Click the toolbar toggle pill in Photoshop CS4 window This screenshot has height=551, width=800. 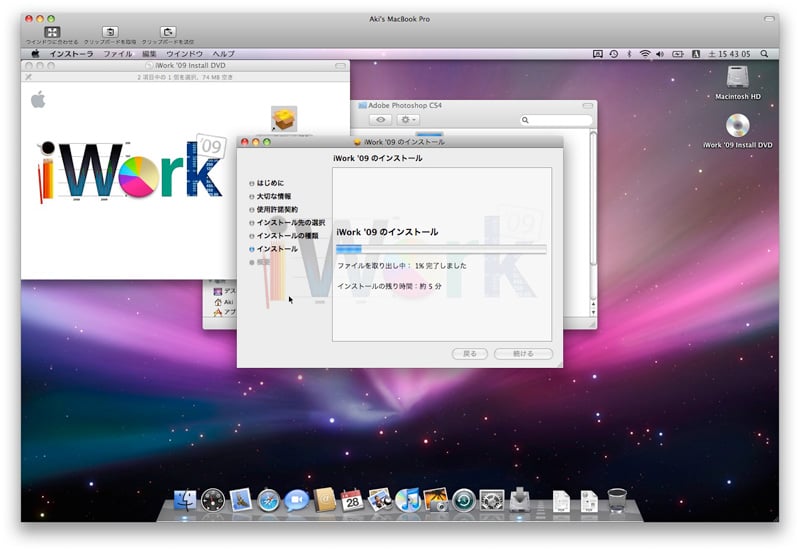click(587, 106)
